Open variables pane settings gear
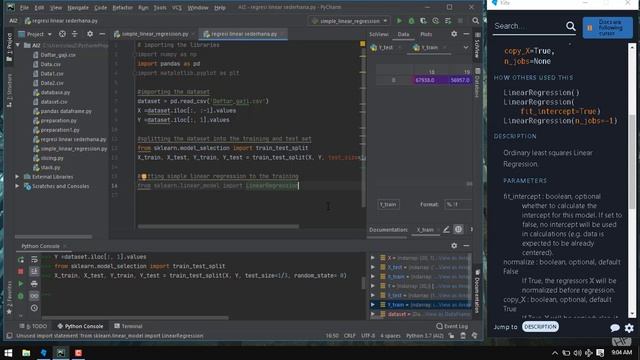 (454, 246)
